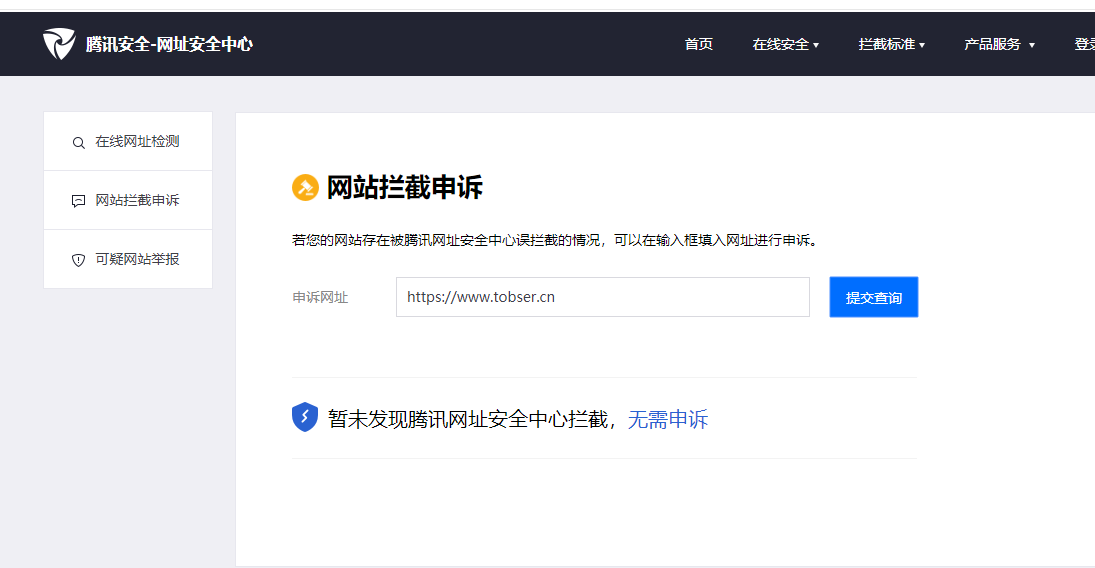Expand the 拦截标准 dropdown arrow
The height and width of the screenshot is (568, 1095).
coord(922,45)
